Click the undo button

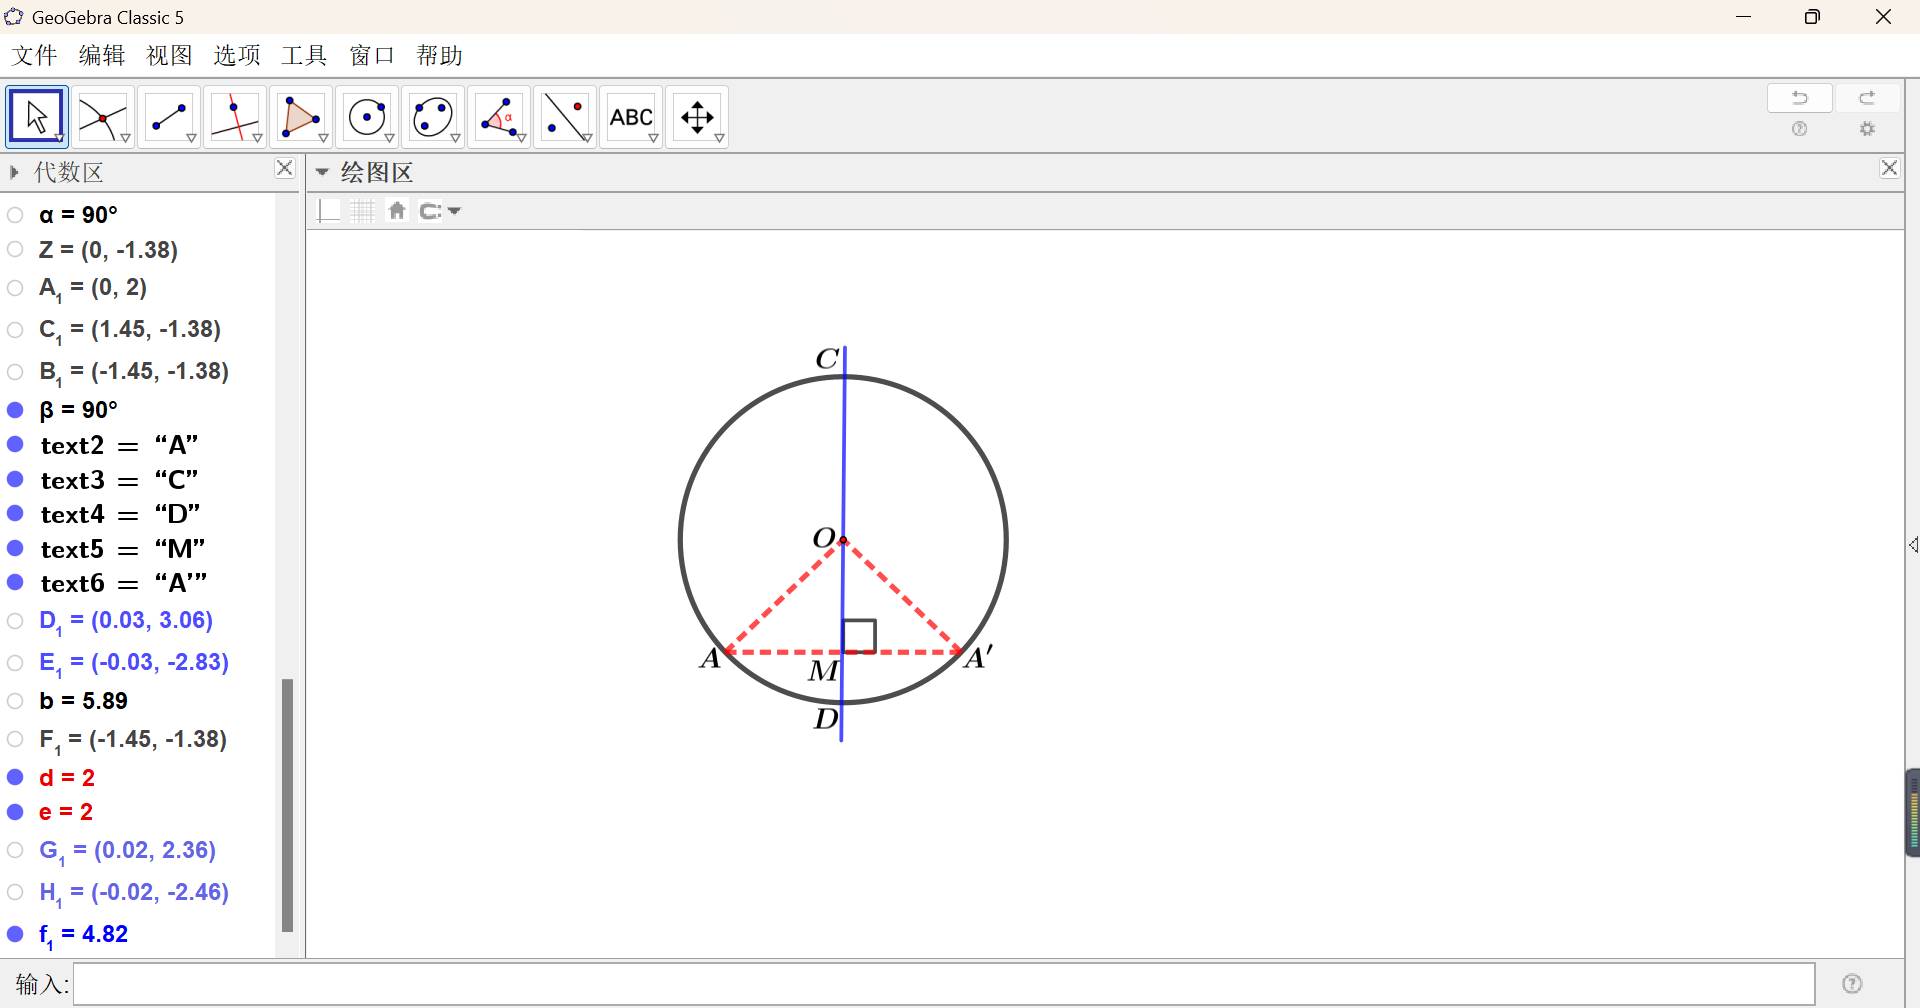point(1799,98)
